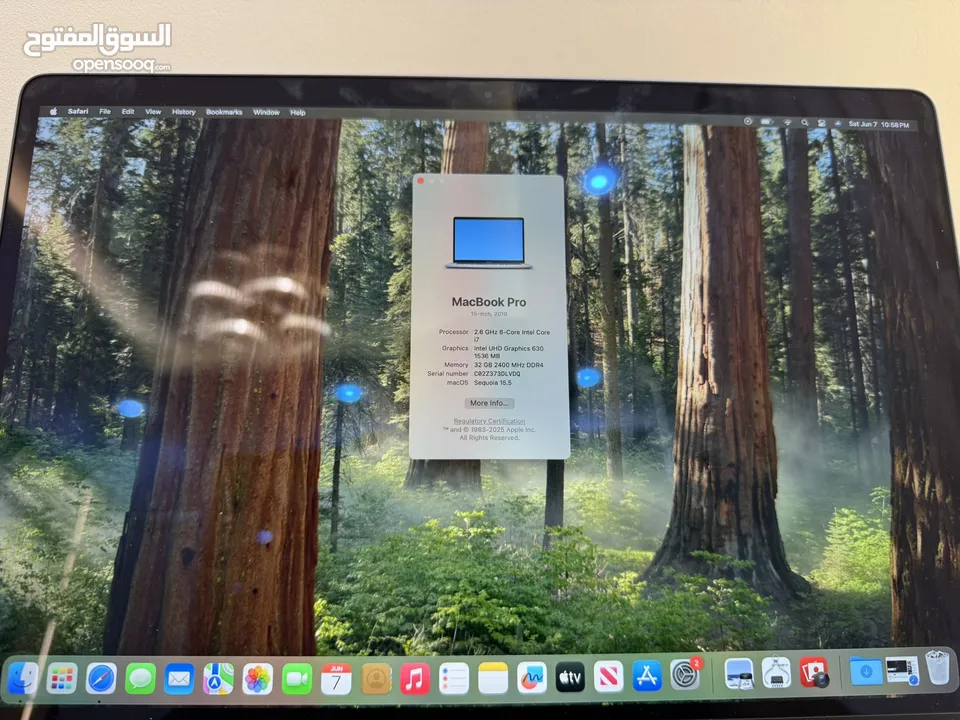Open the Trash in the Dock
The image size is (960, 720).
[x=937, y=667]
